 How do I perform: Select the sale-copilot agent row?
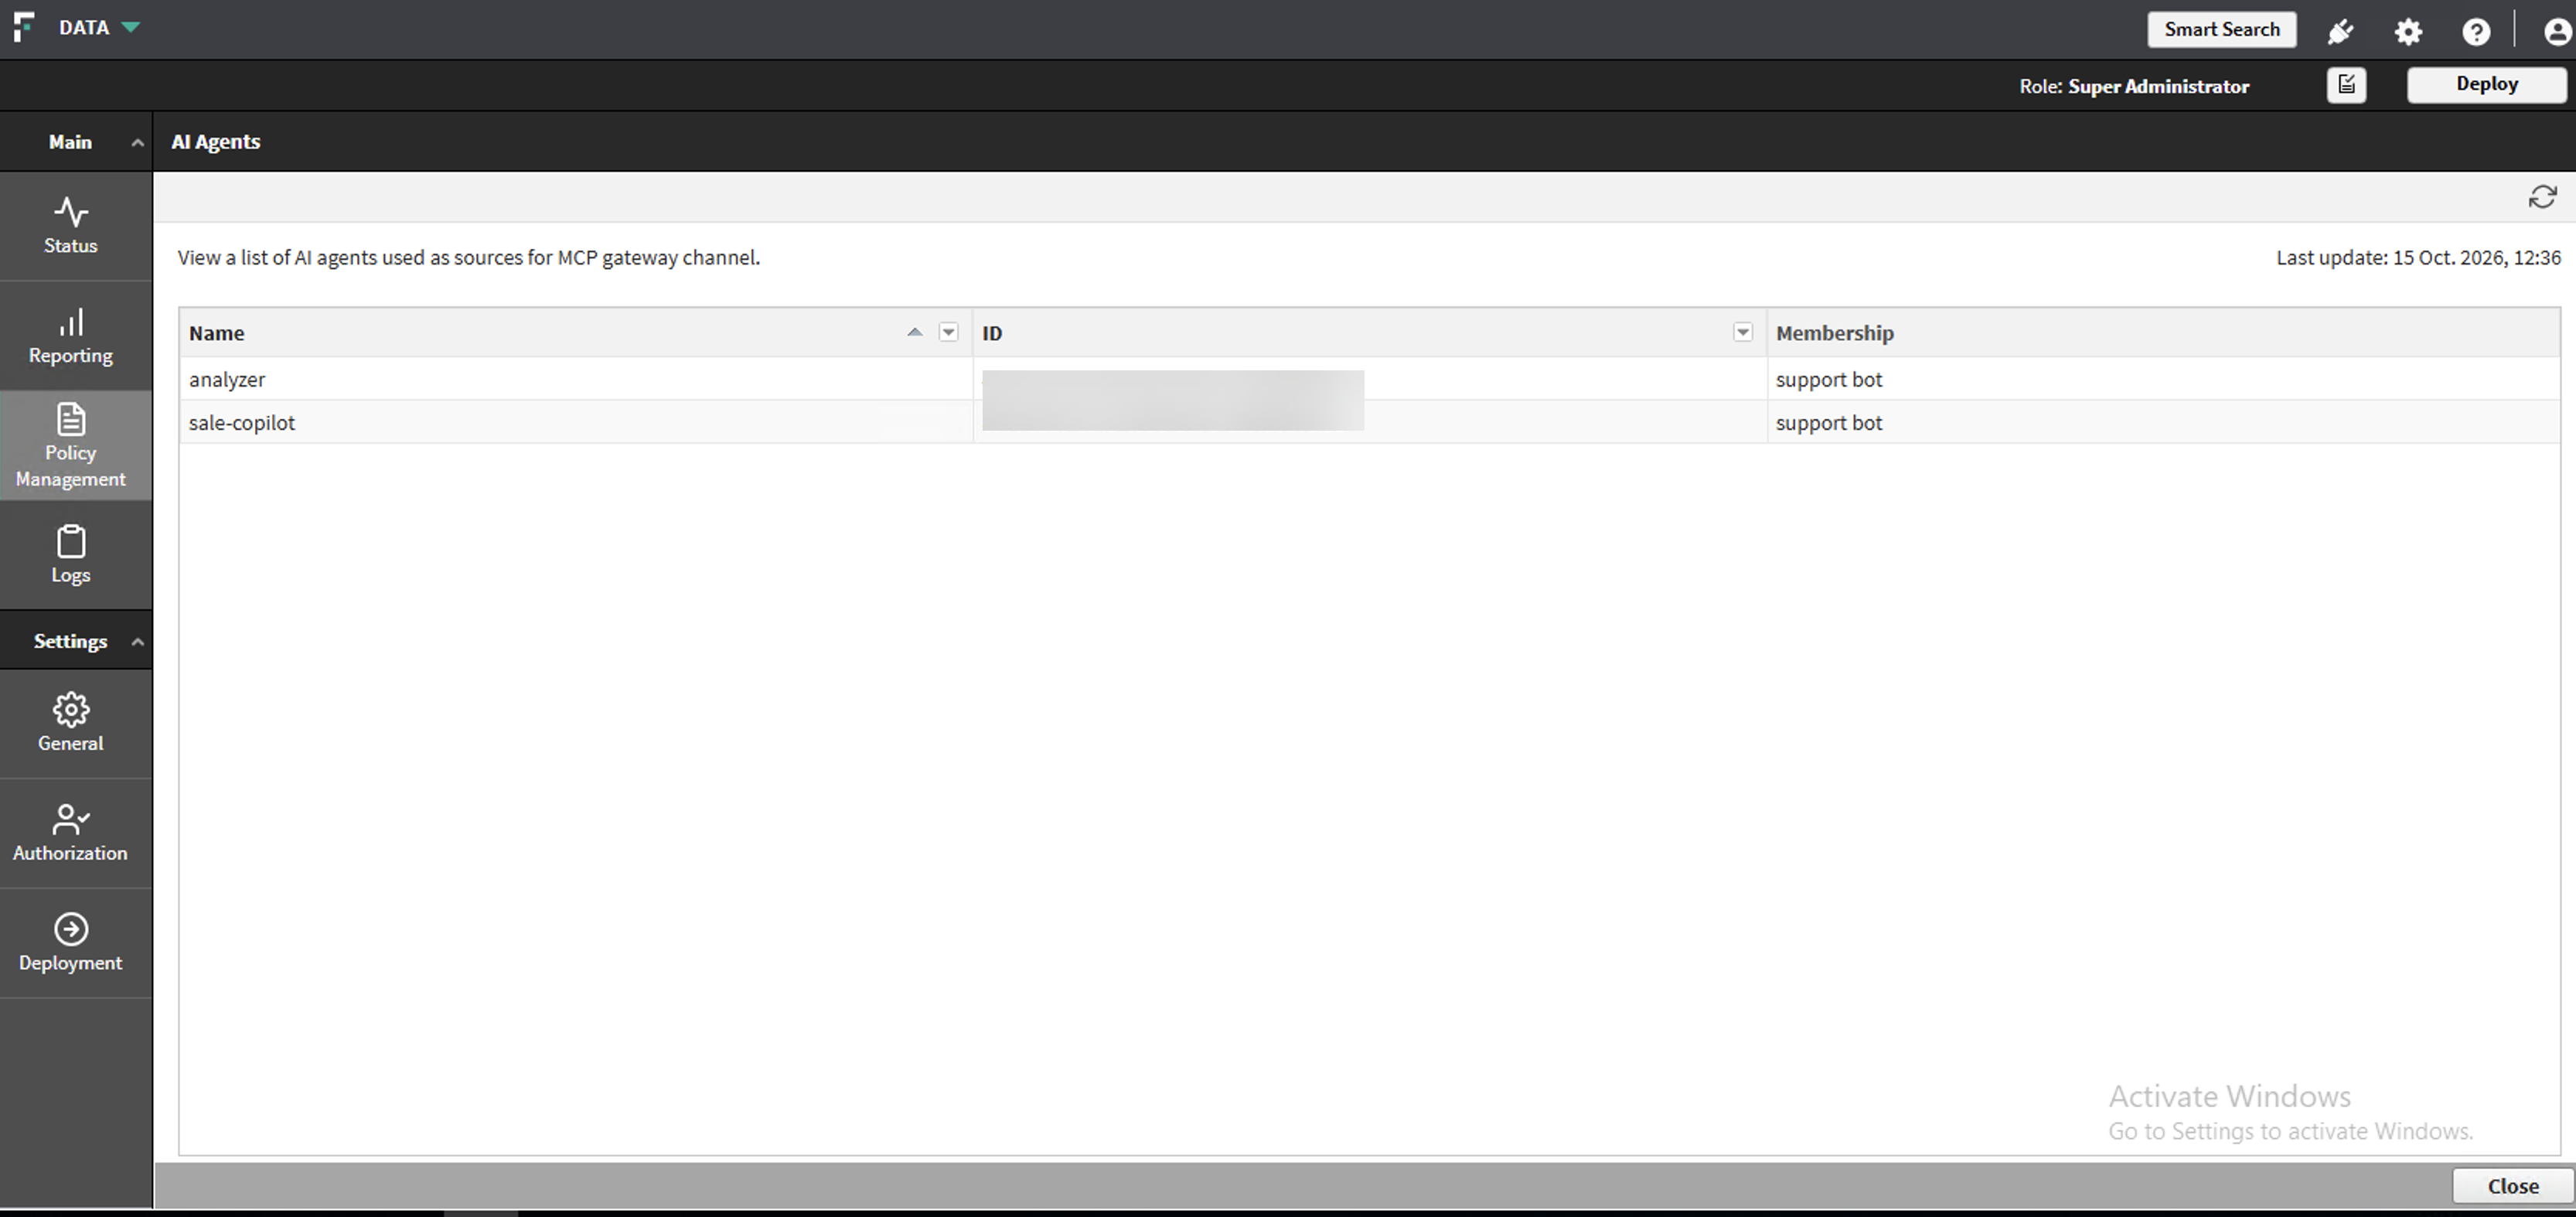click(x=1369, y=422)
